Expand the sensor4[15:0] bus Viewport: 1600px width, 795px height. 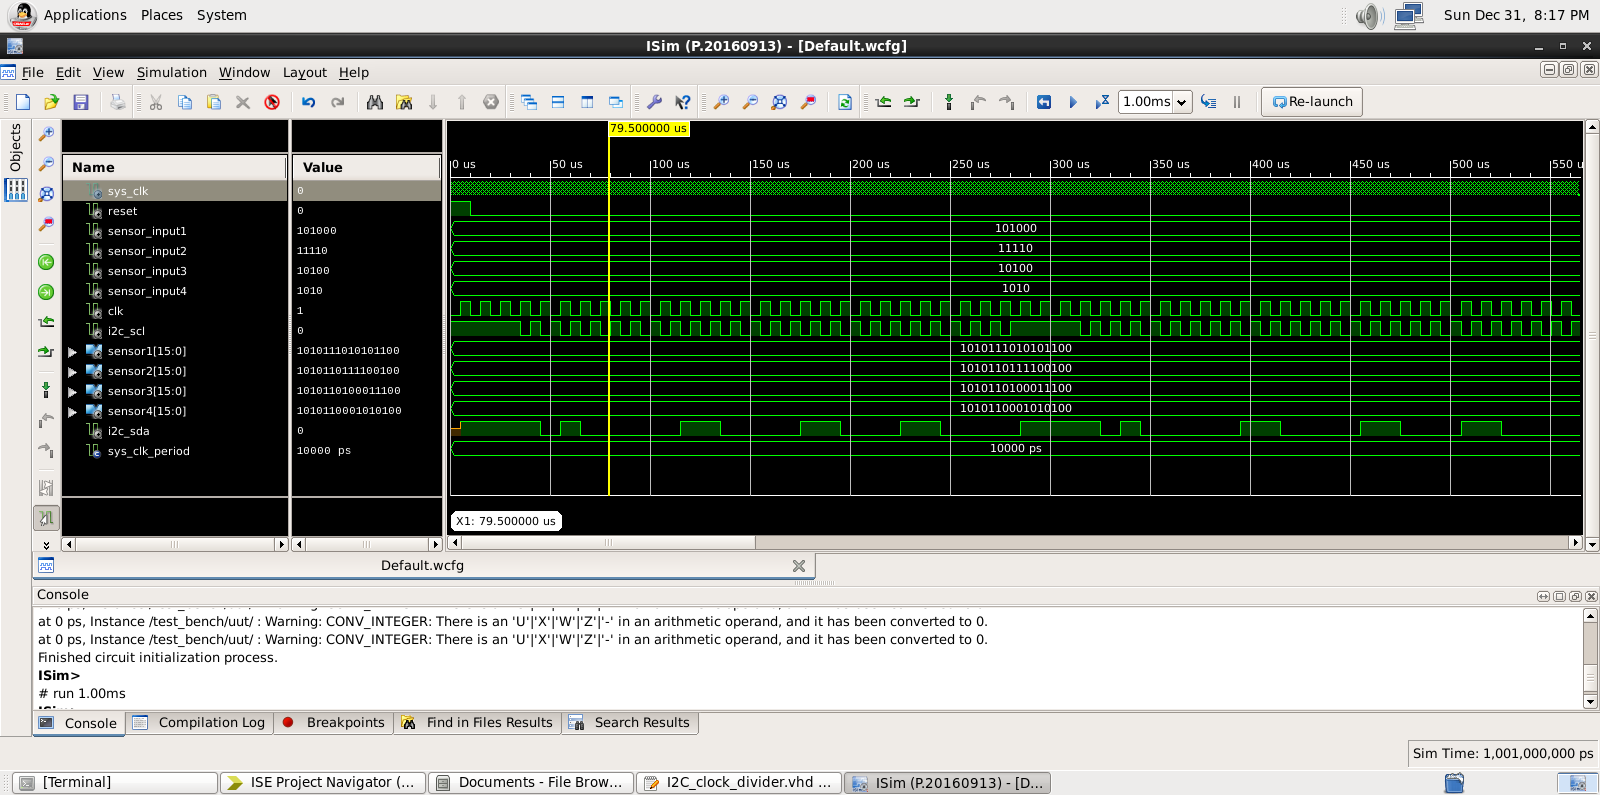72,412
